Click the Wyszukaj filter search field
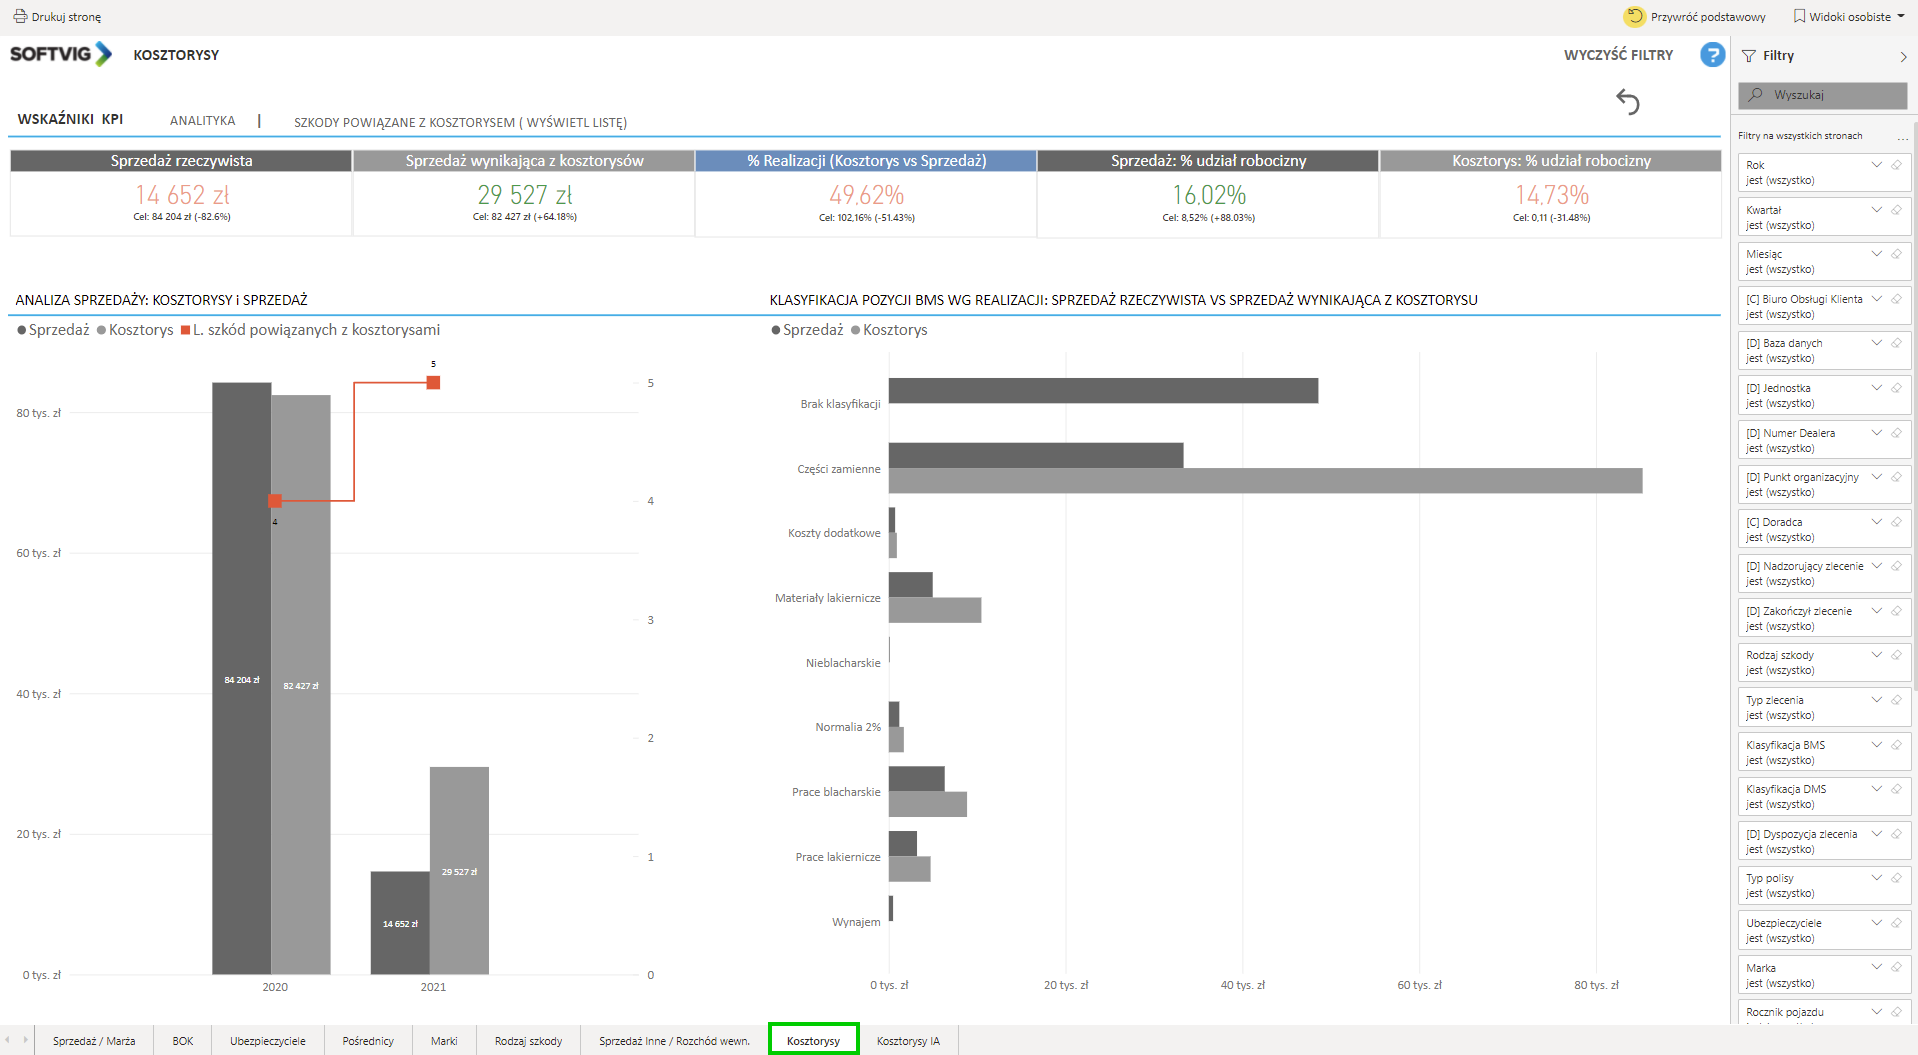The height and width of the screenshot is (1055, 1918). (x=1822, y=95)
